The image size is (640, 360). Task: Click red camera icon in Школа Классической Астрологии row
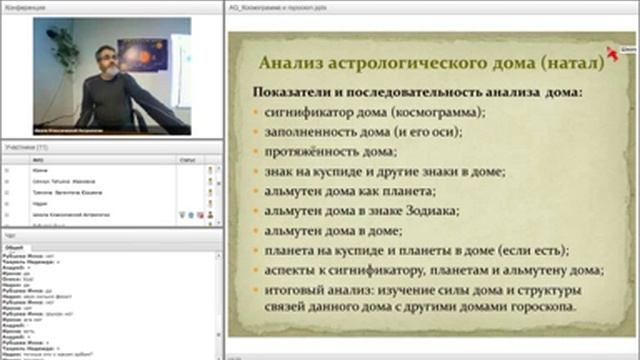click(200, 215)
